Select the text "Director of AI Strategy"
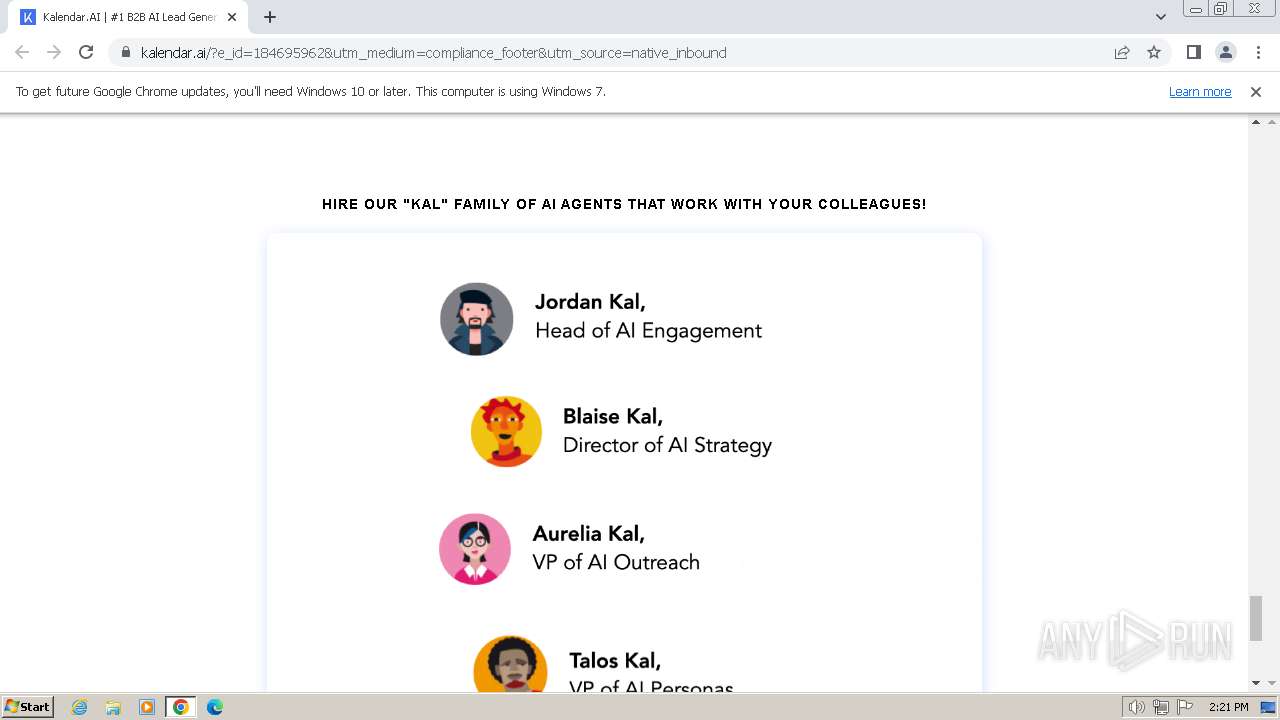Screen dimensions: 1280x720 [x=667, y=445]
